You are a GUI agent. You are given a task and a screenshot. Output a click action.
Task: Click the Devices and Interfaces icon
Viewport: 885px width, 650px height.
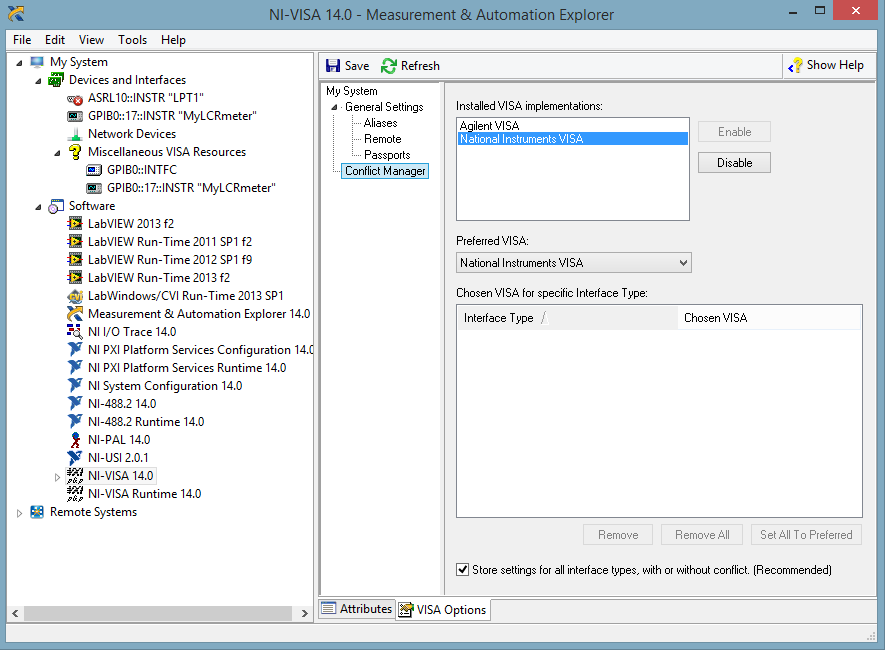pyautogui.click(x=56, y=80)
